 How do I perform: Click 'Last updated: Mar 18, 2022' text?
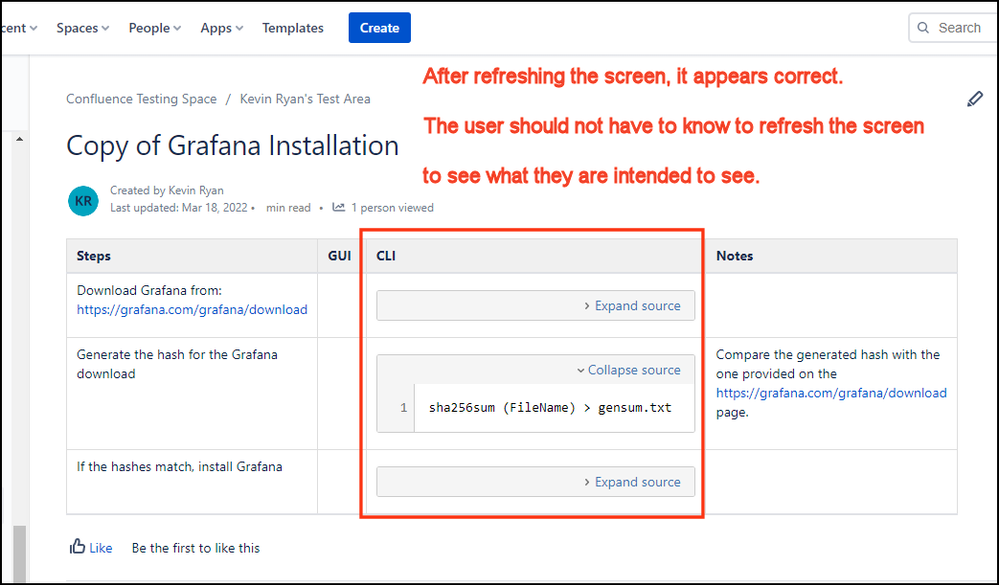click(178, 208)
